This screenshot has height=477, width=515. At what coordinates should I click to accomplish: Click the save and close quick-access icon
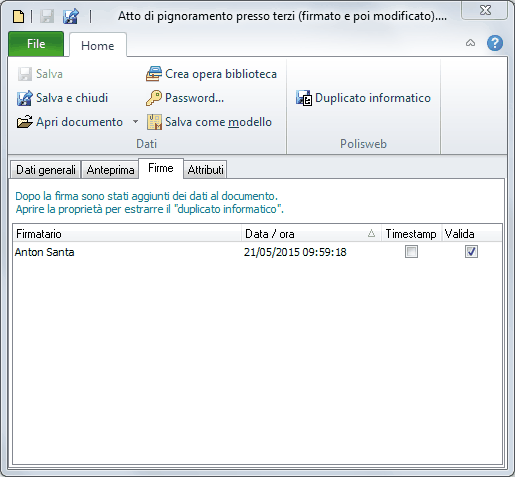(71, 16)
